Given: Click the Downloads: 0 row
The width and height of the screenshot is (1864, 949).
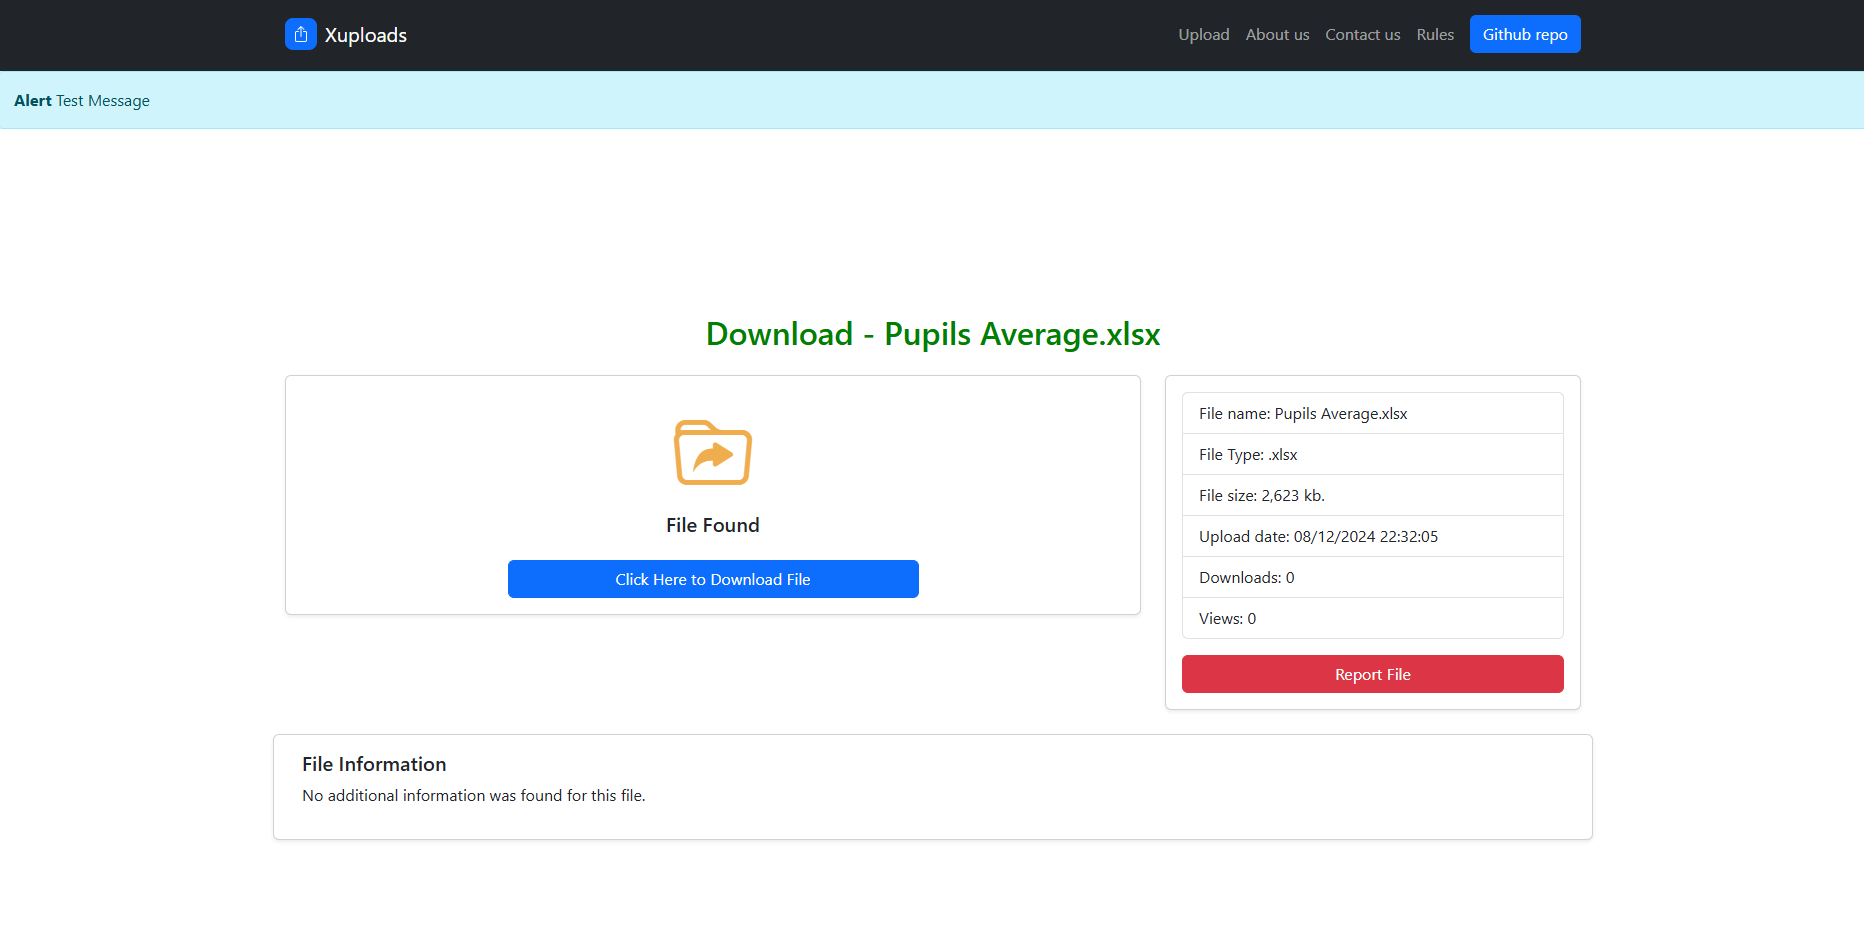Looking at the screenshot, I should (1372, 577).
